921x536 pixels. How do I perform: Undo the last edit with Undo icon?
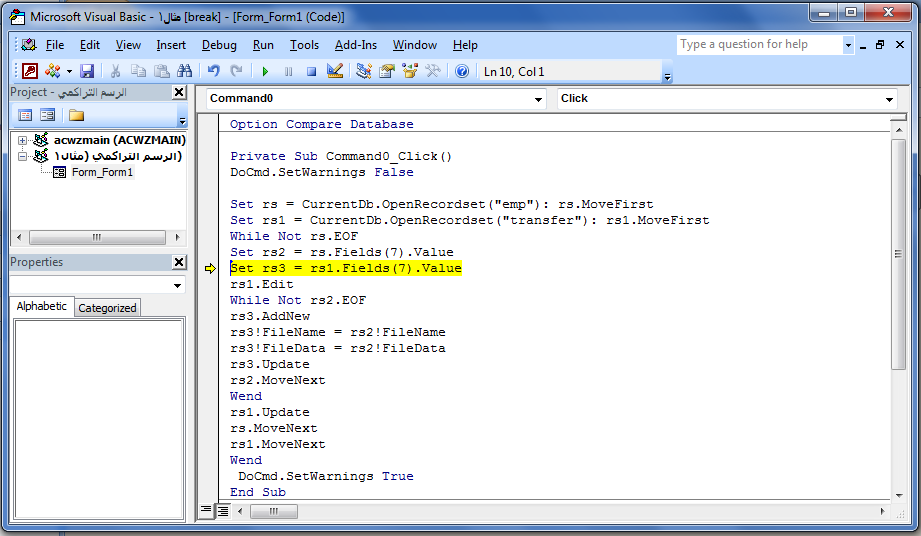213,71
